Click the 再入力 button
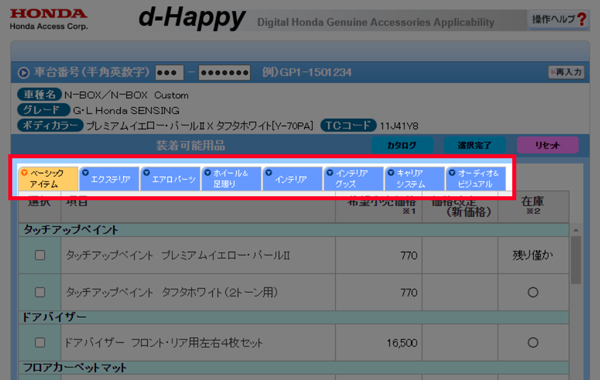The height and width of the screenshot is (380, 600). pyautogui.click(x=566, y=72)
